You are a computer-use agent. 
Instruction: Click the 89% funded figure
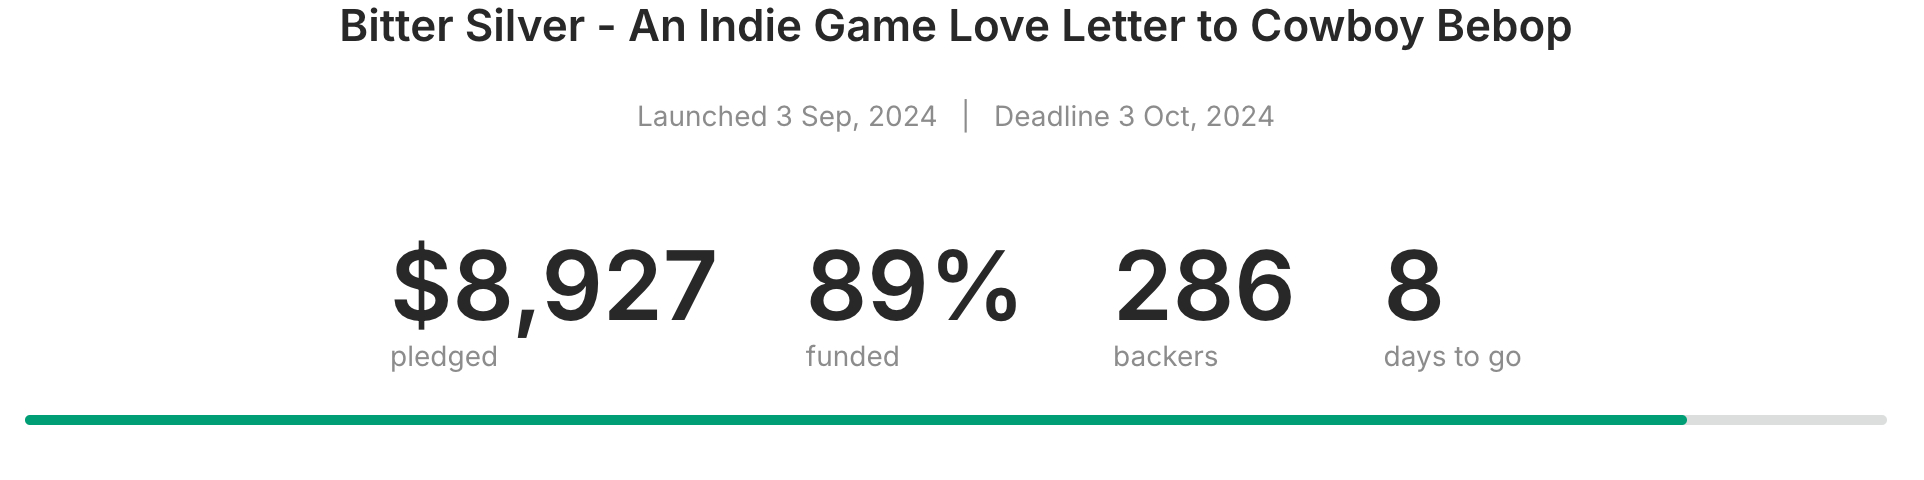911,288
